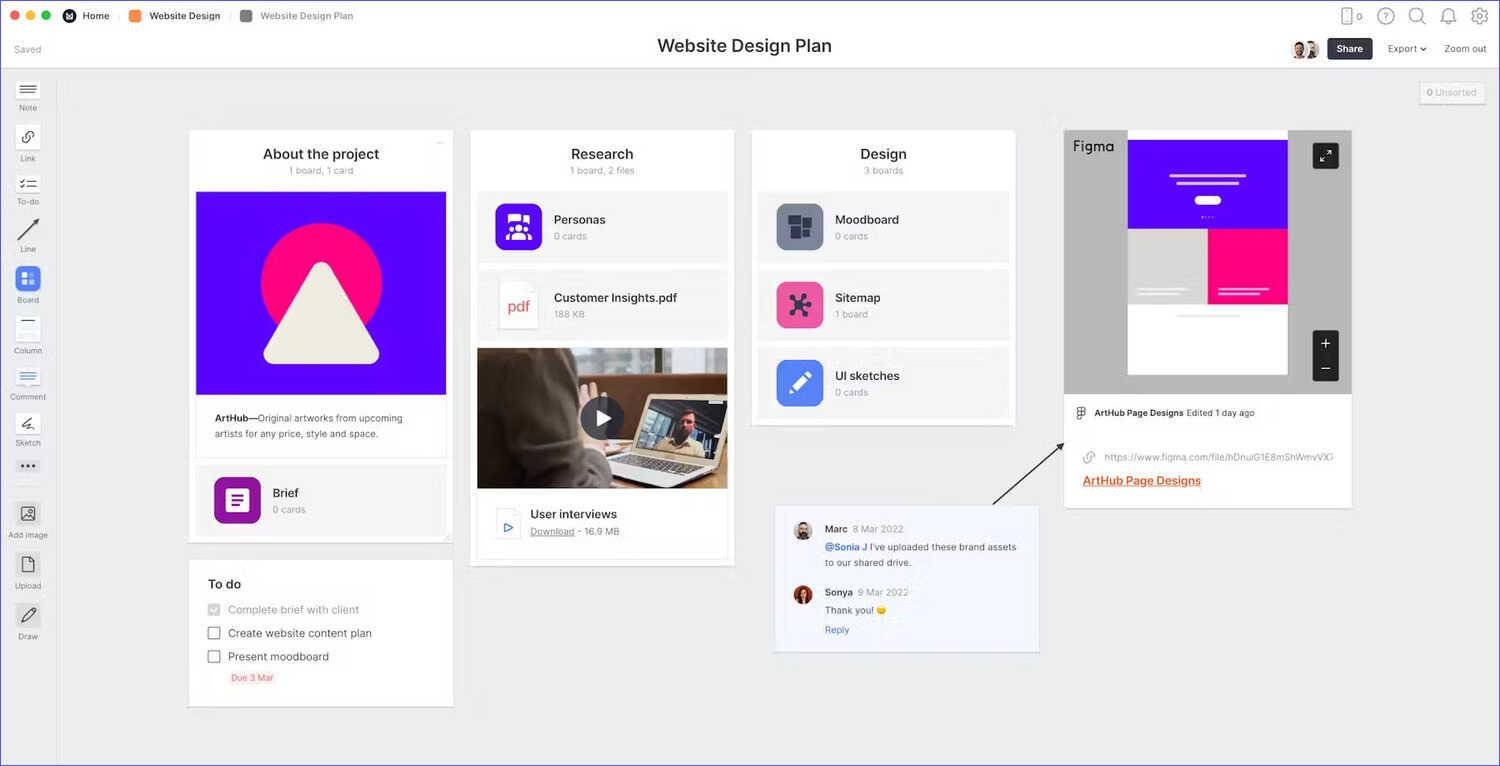Open the ArtHub Page Designs link
Viewport: 1500px width, 766px height.
(x=1140, y=480)
